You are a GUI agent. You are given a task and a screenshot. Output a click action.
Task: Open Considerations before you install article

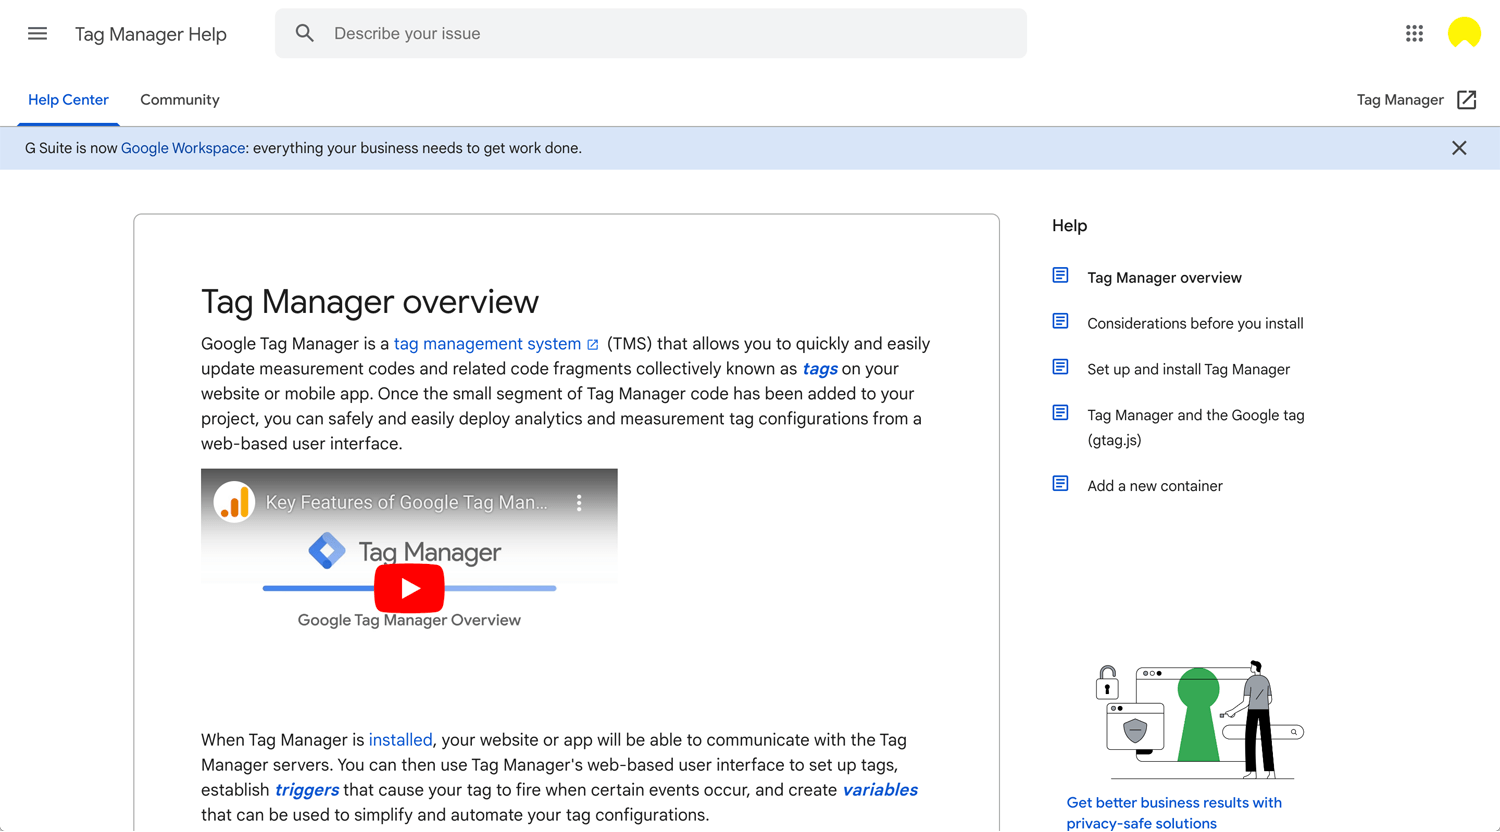tap(1195, 324)
